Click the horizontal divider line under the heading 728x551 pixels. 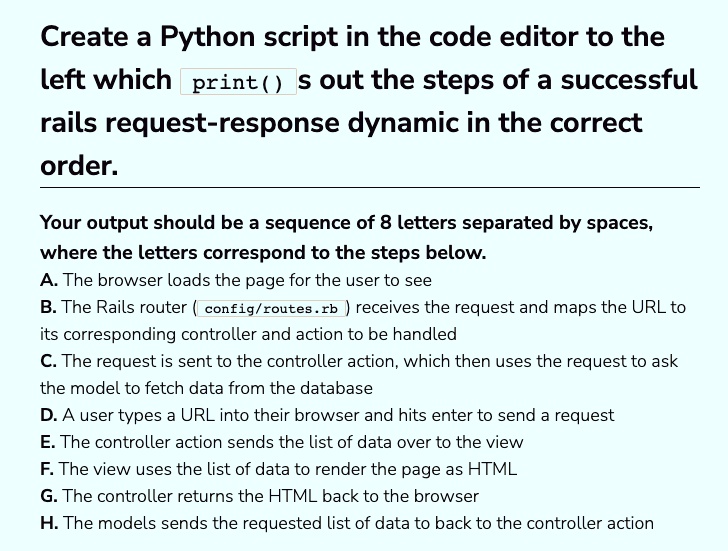pos(370,188)
